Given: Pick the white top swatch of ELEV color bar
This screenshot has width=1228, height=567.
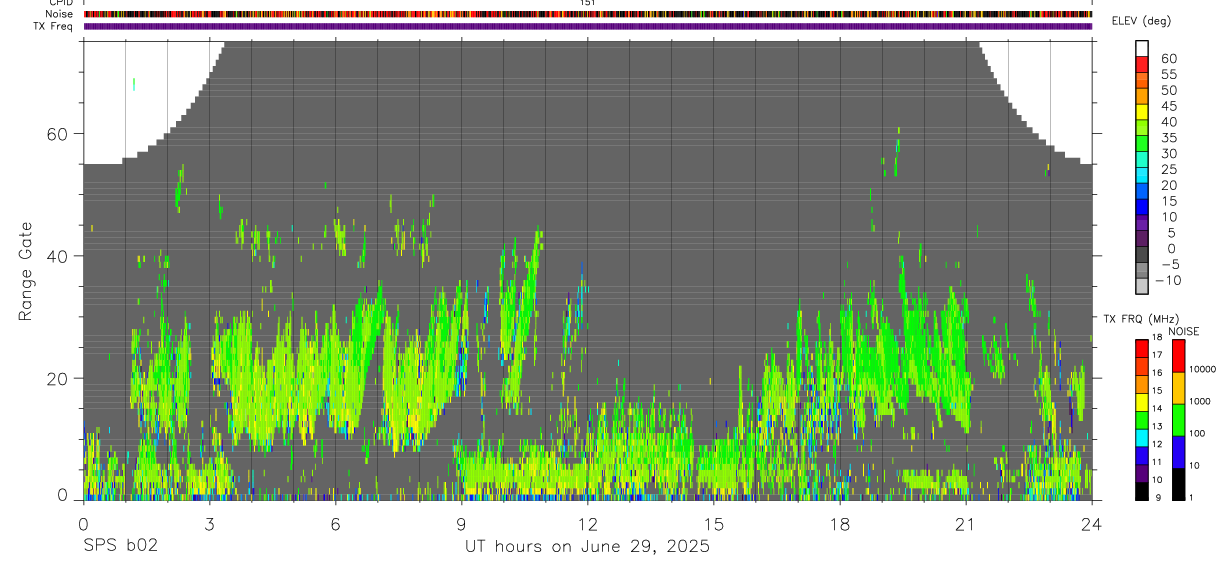Looking at the screenshot, I should point(1142,48).
